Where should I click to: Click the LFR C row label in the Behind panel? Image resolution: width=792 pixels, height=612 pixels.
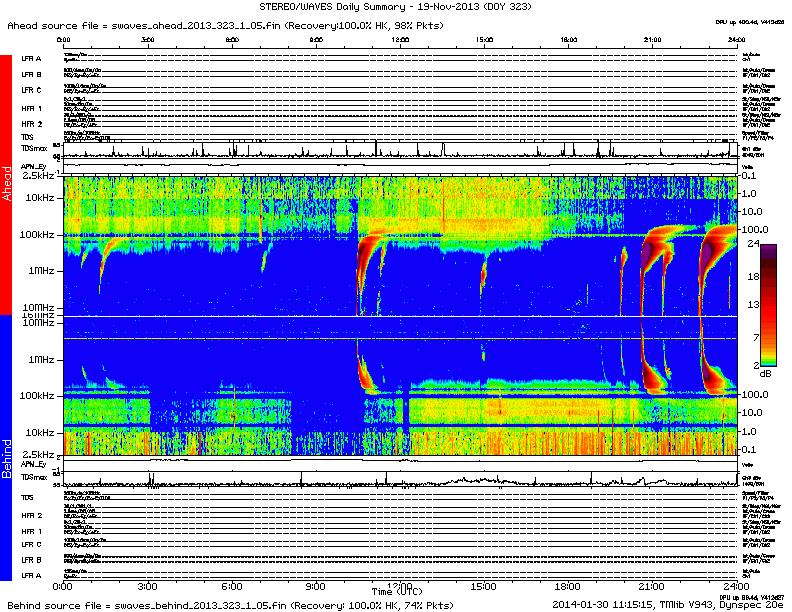pos(31,544)
